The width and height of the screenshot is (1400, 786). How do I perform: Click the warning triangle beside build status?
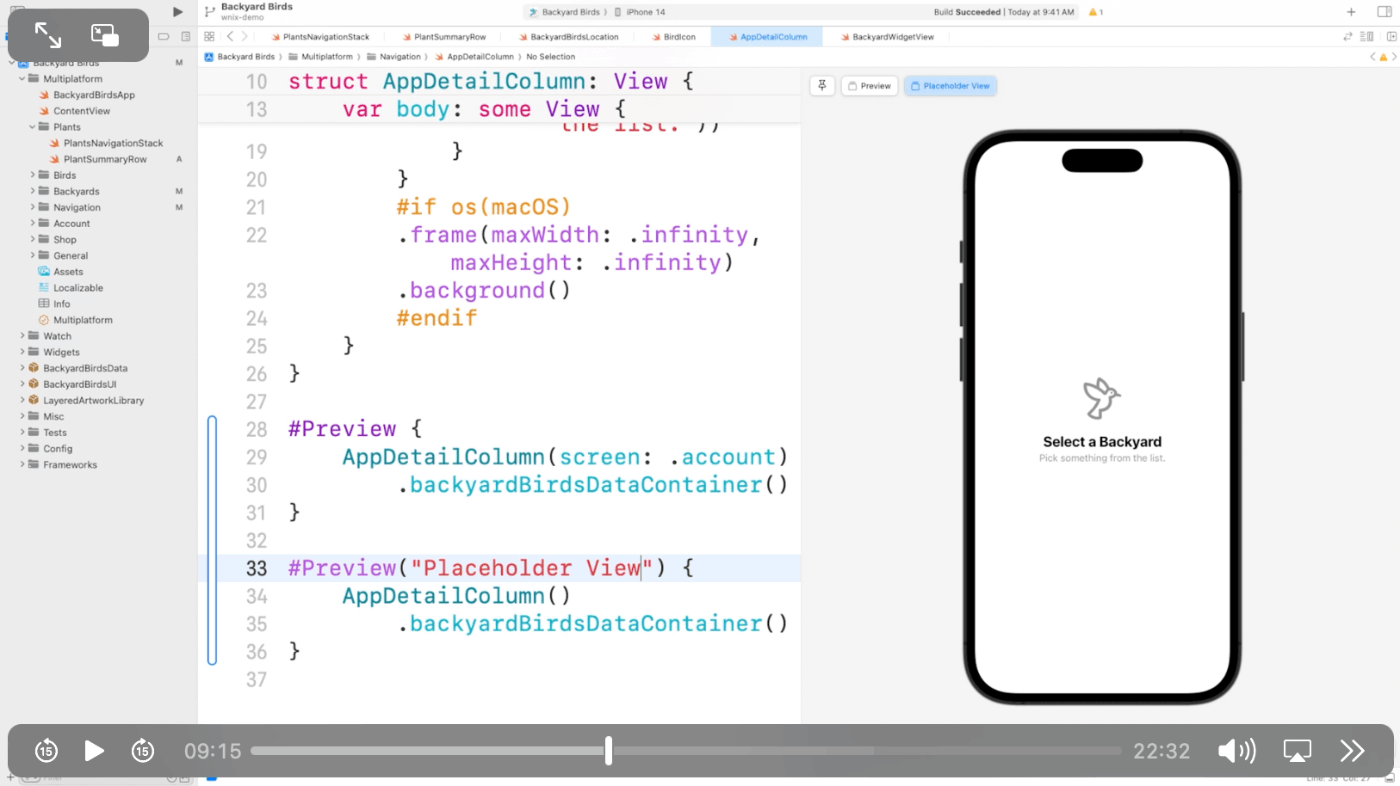(x=1095, y=12)
